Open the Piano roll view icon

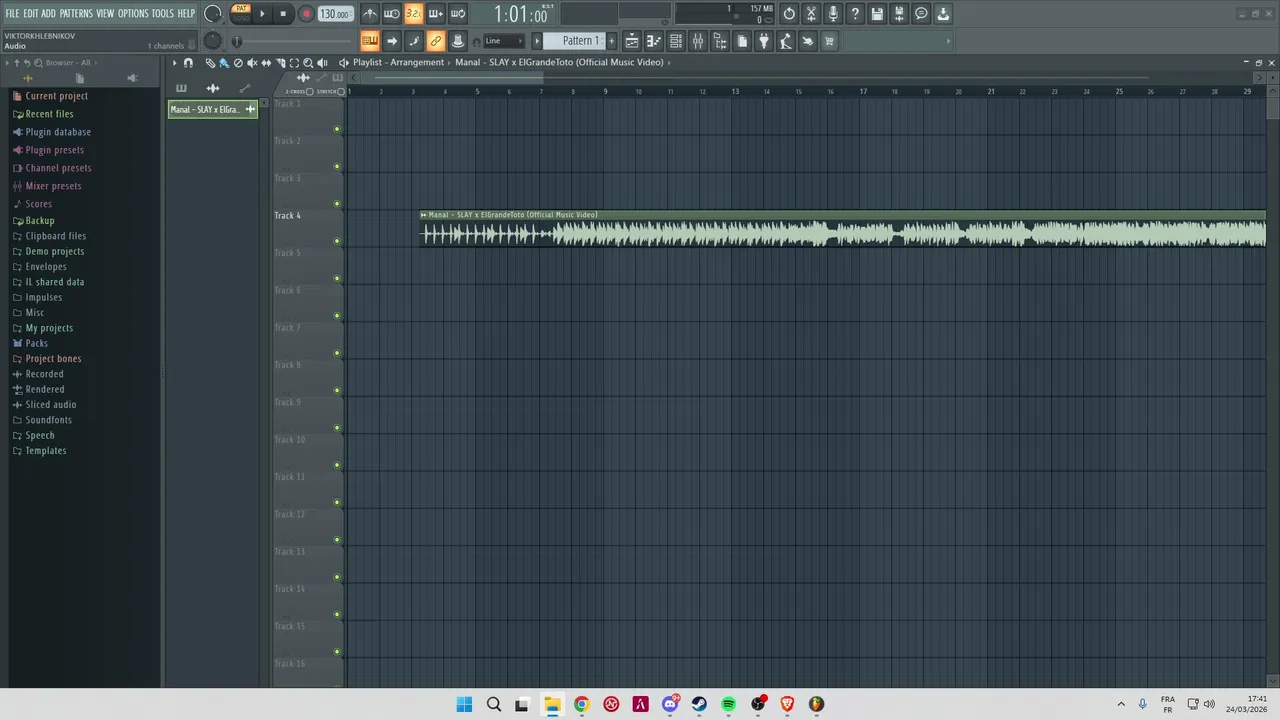pyautogui.click(x=654, y=41)
